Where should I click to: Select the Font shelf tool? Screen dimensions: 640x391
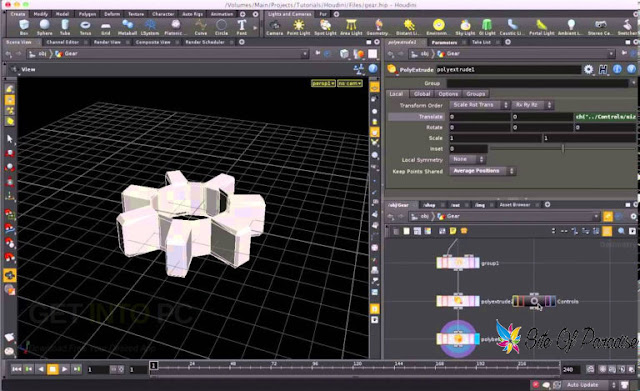pos(242,27)
